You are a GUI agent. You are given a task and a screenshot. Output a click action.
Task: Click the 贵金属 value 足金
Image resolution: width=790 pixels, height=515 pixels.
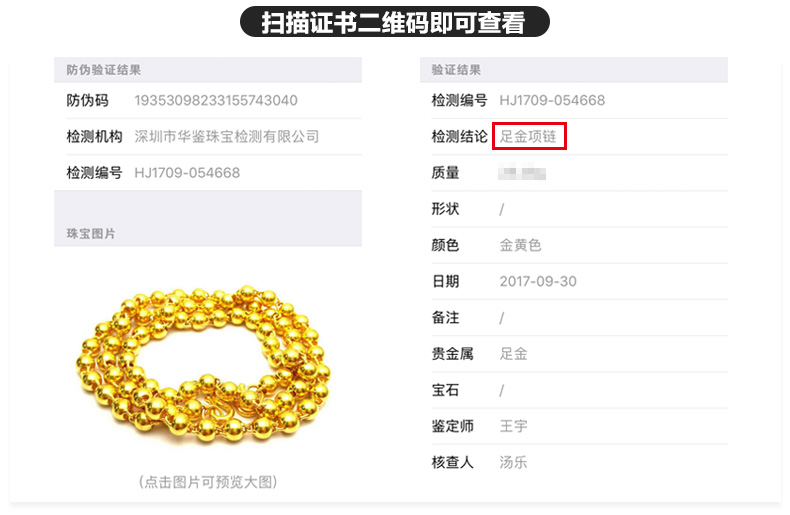point(513,354)
